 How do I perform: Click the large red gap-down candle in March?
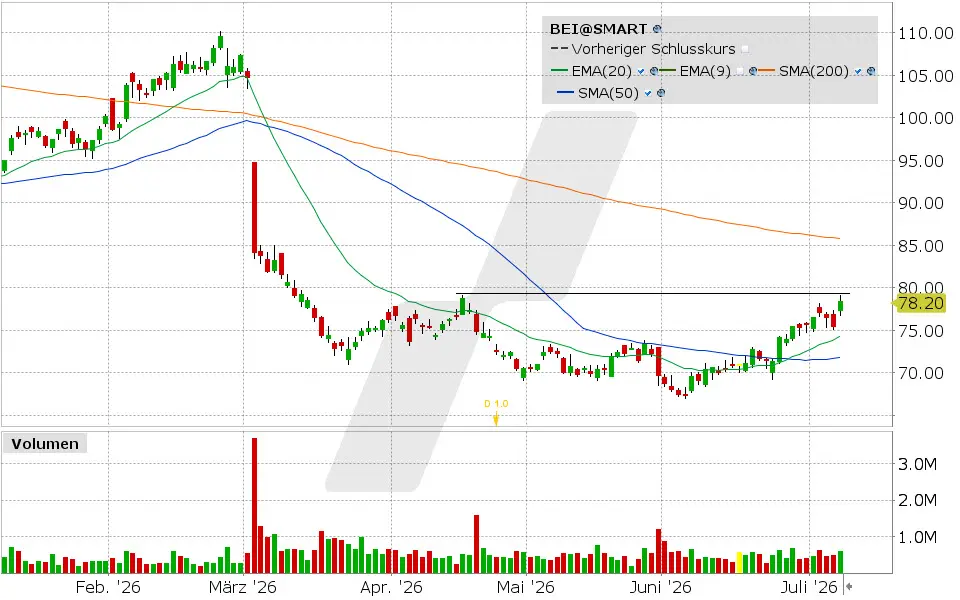pos(254,208)
